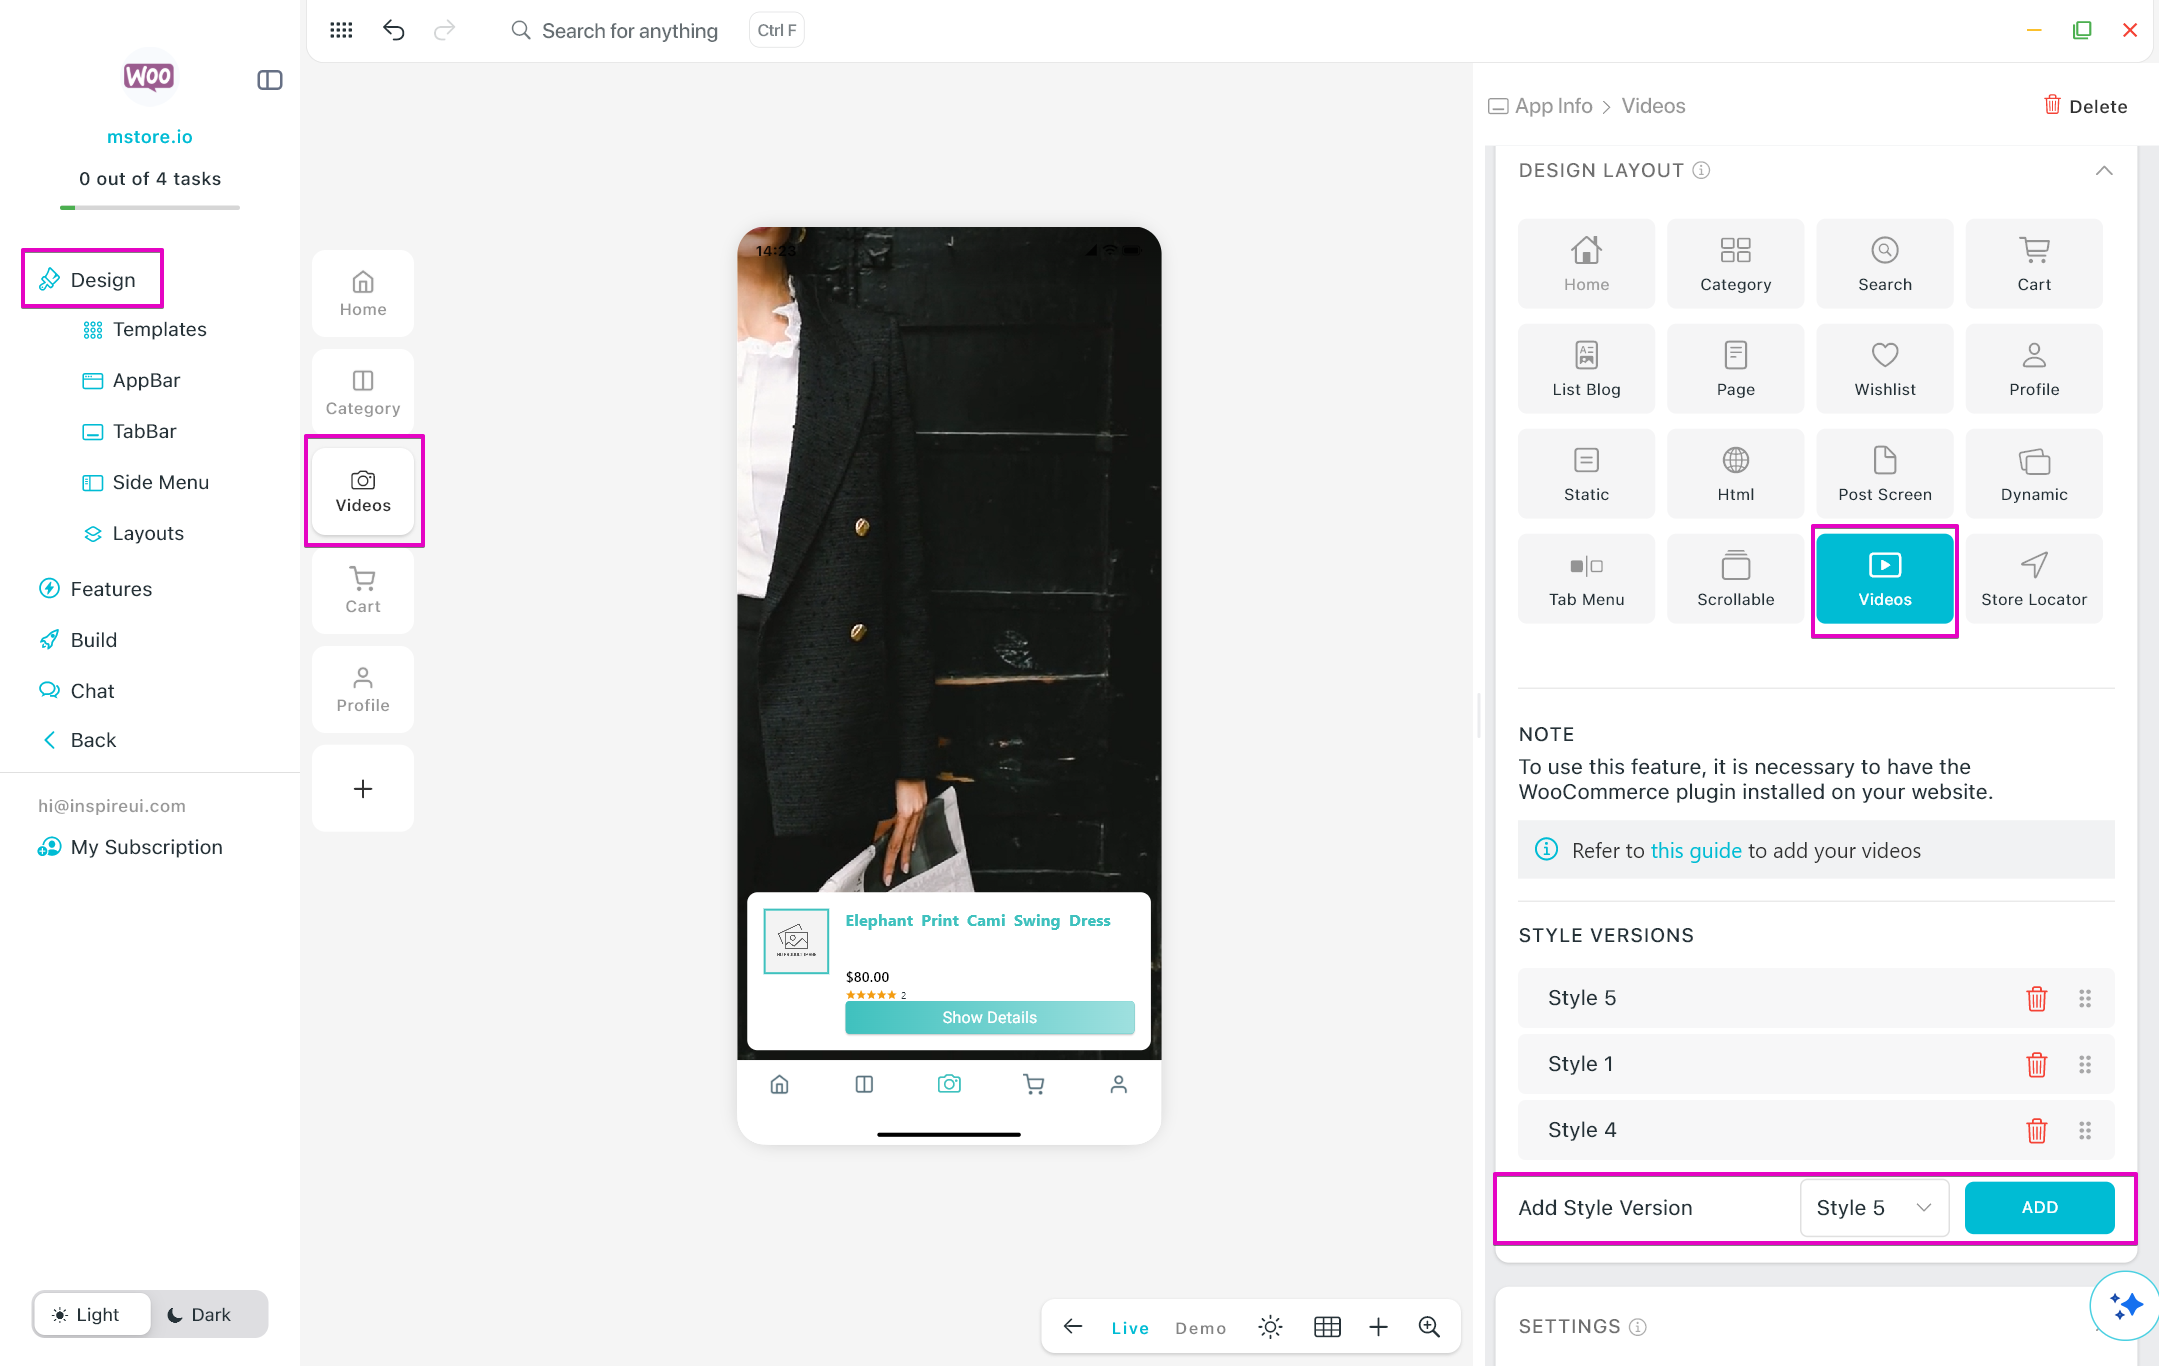
Task: Click the AI sparkle assistant button
Action: (2125, 1305)
